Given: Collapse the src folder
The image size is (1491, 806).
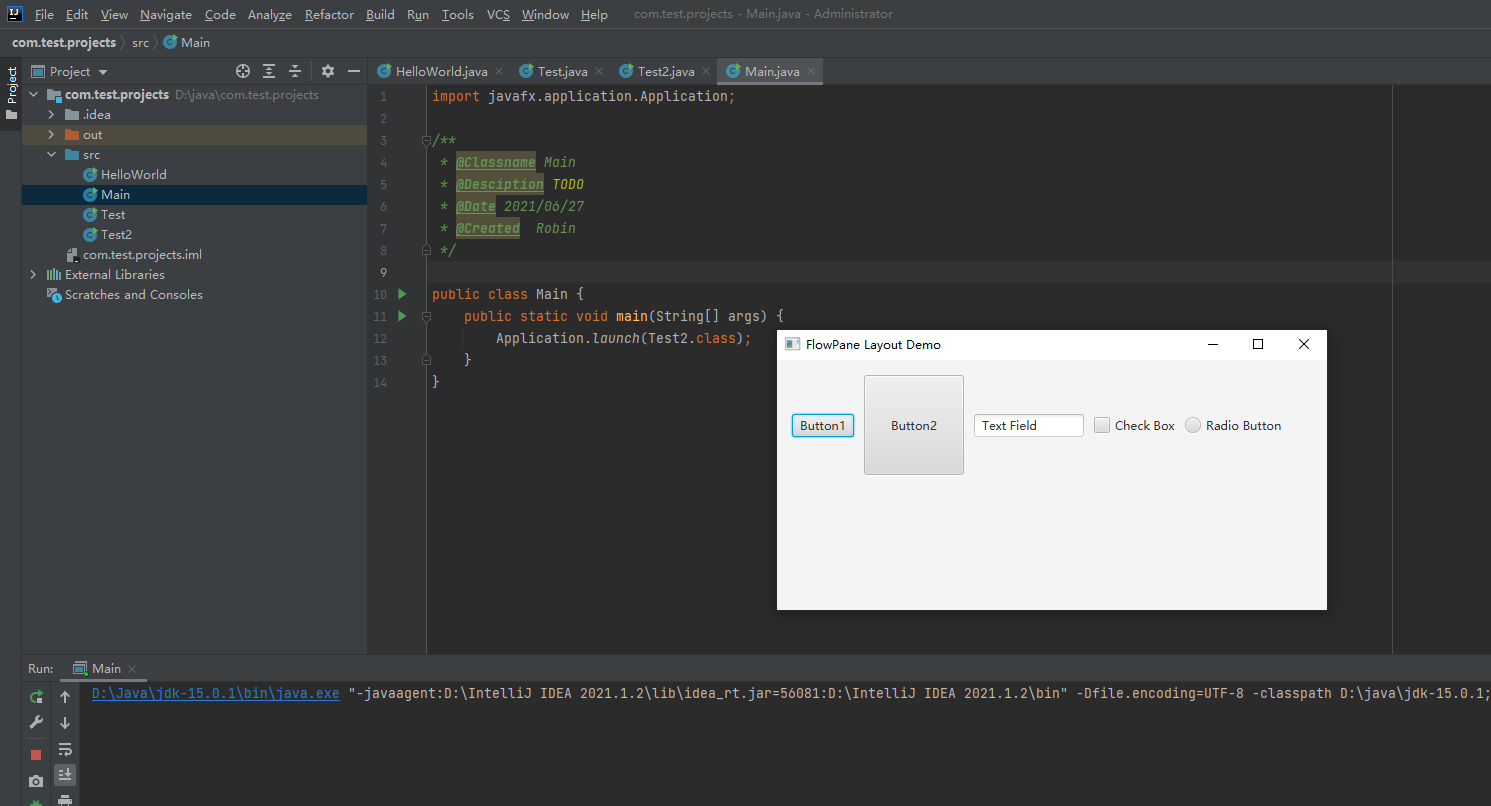Looking at the screenshot, I should pos(51,155).
